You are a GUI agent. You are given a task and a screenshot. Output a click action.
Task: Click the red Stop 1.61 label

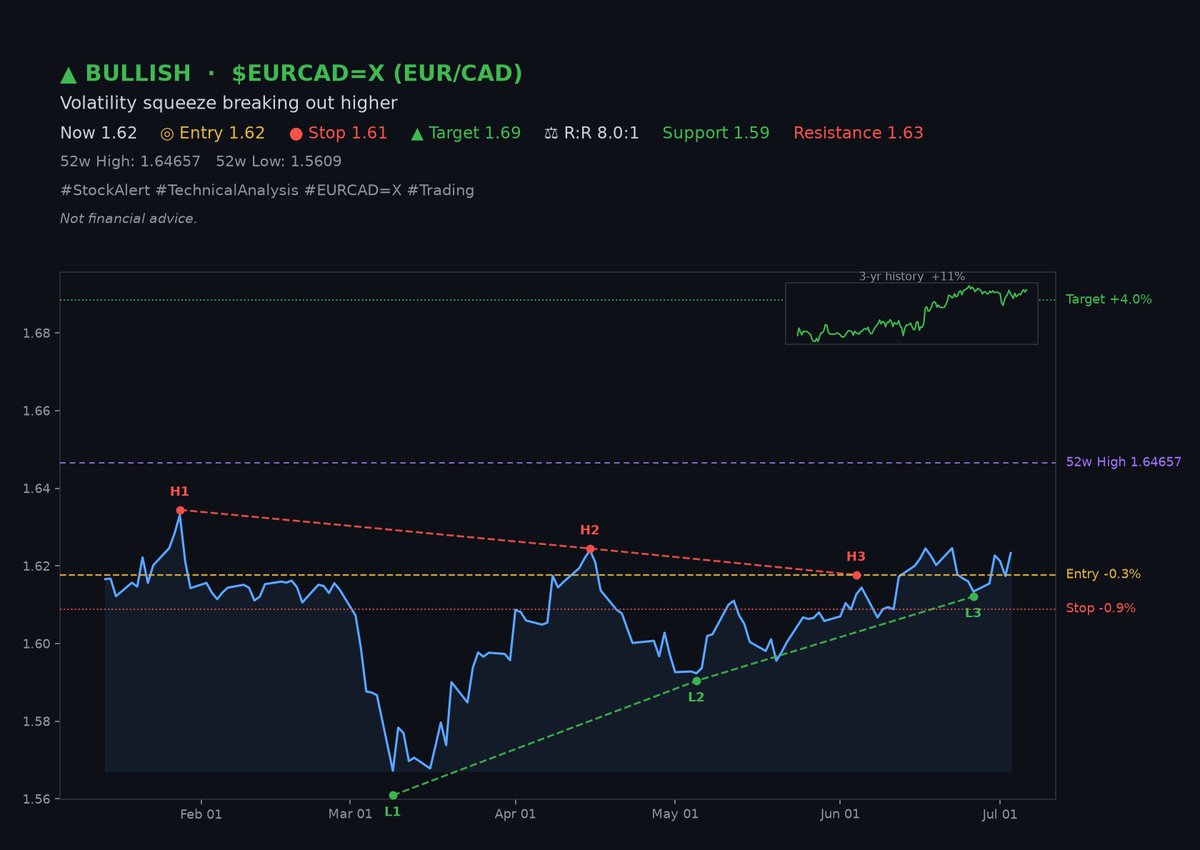click(x=338, y=133)
